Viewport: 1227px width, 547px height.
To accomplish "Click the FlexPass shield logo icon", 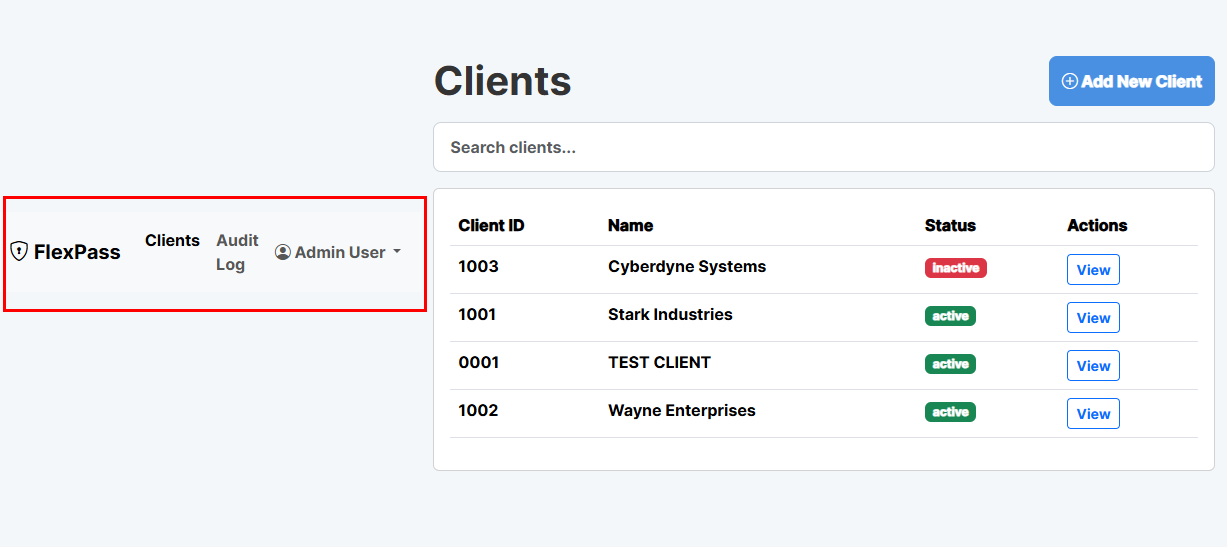I will tap(19, 252).
